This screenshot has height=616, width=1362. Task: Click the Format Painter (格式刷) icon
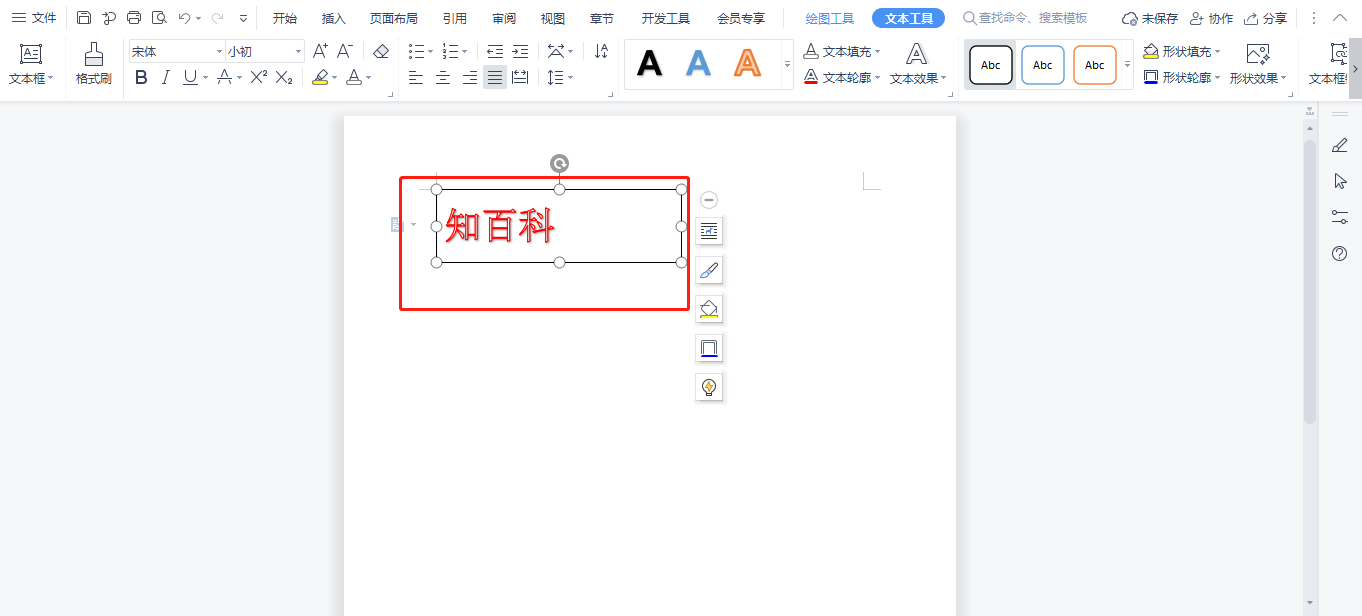pos(93,63)
